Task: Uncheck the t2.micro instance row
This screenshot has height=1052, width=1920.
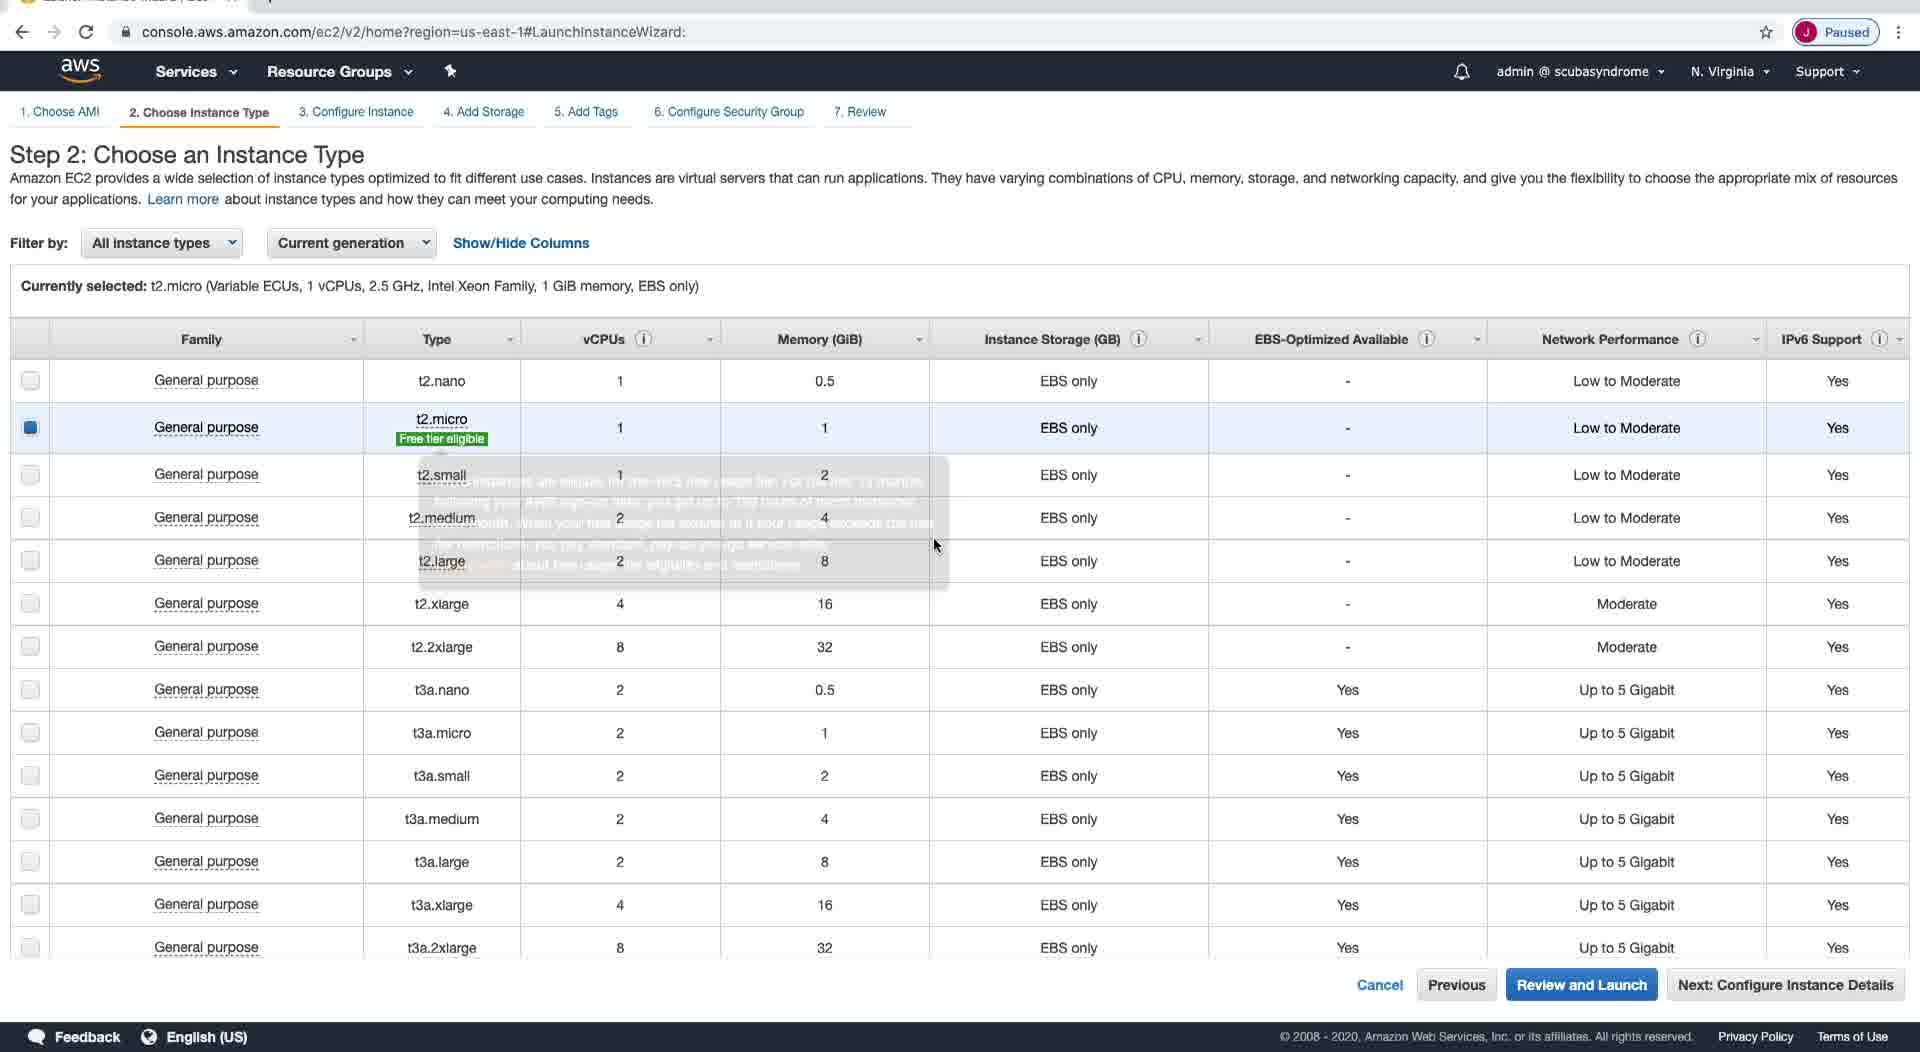Action: [x=30, y=428]
